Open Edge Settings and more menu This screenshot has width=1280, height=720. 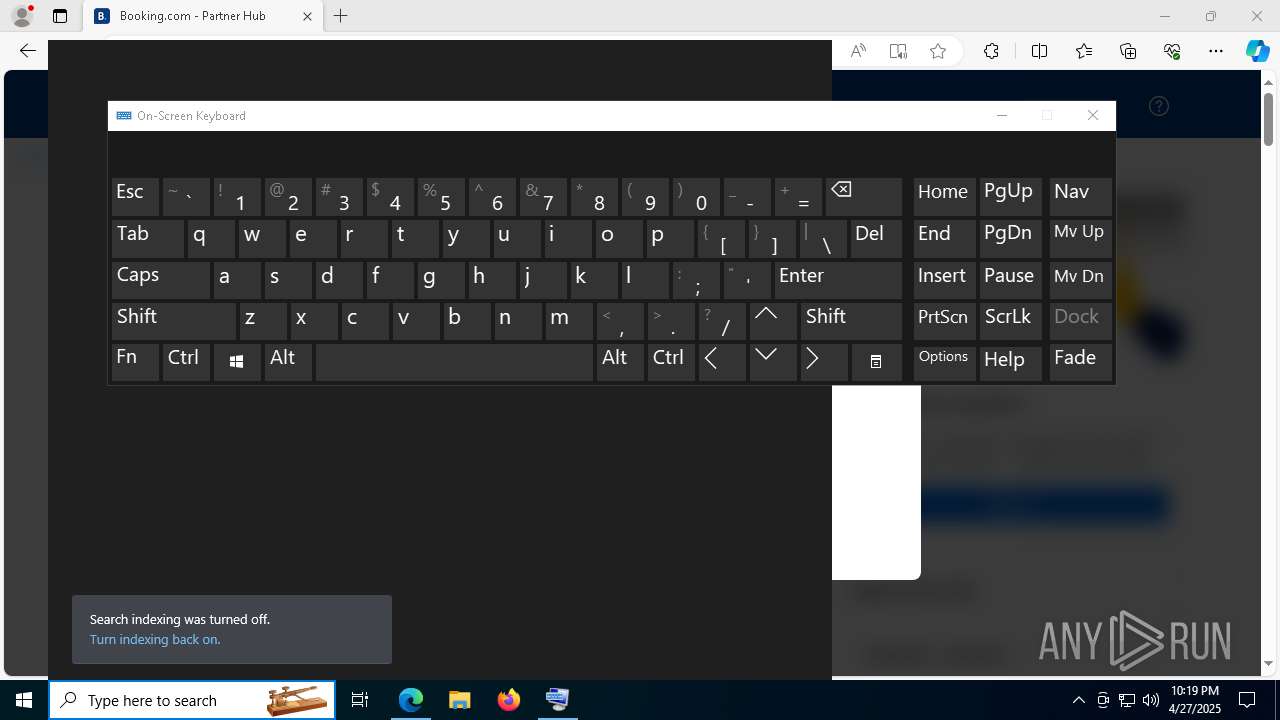click(x=1216, y=51)
